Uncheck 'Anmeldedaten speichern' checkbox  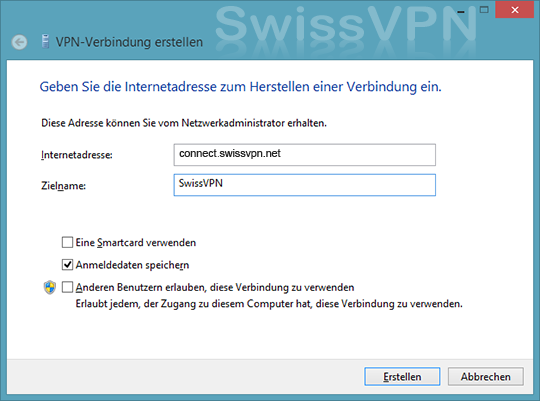[67, 265]
